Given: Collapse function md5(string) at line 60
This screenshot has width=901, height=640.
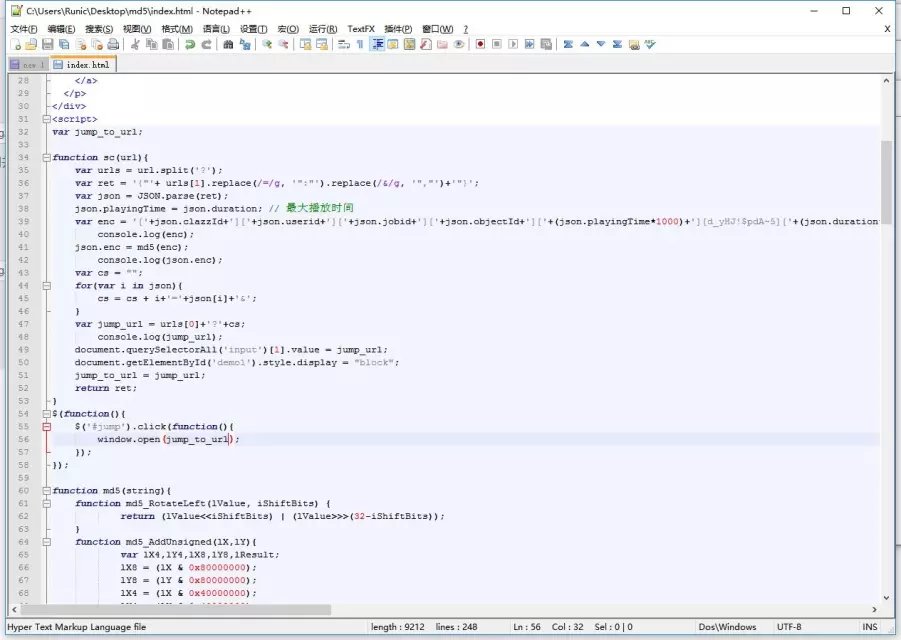Looking at the screenshot, I should coord(47,491).
